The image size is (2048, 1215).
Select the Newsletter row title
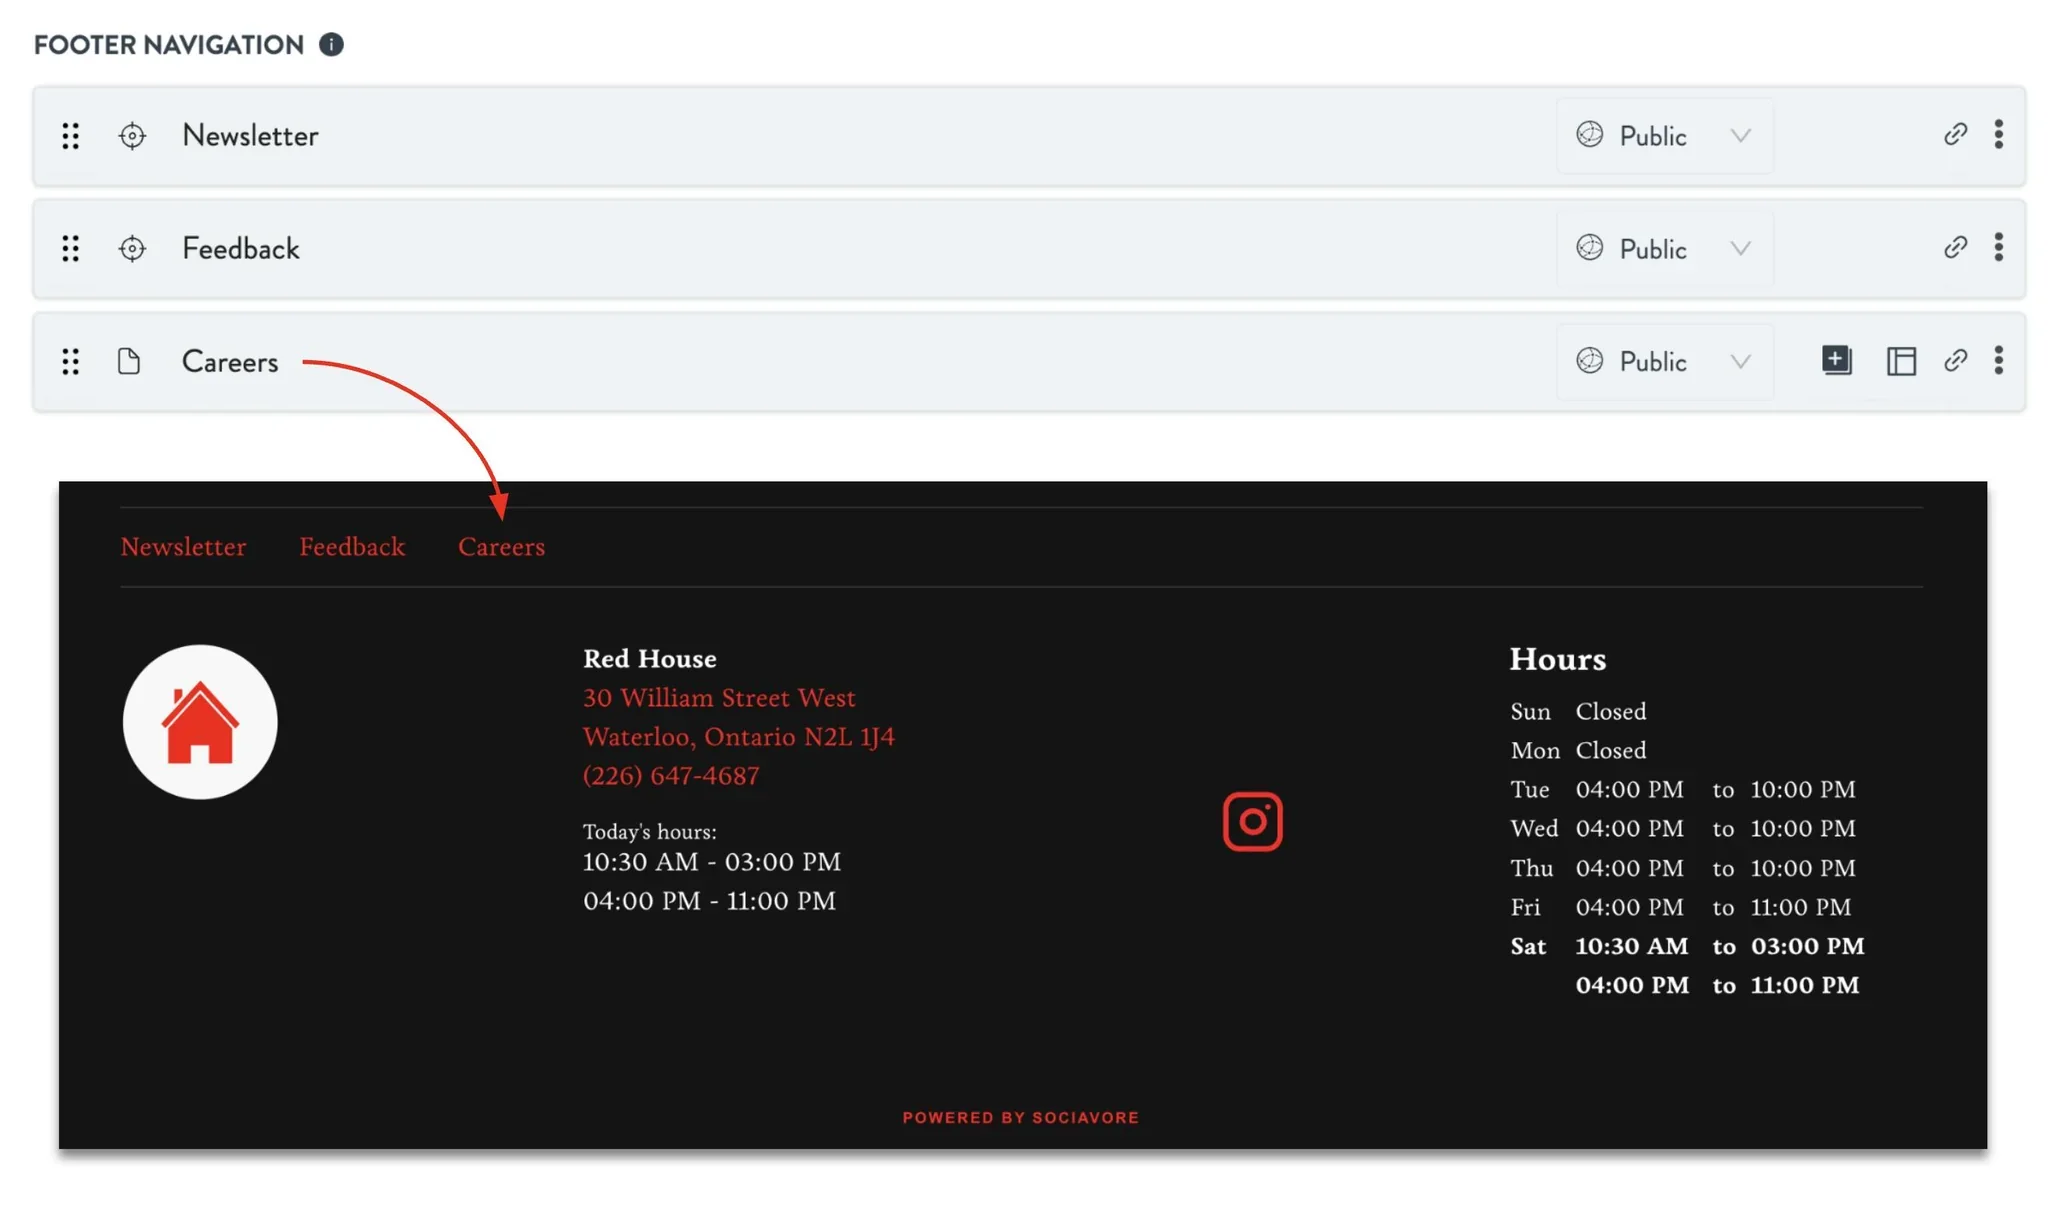[250, 136]
